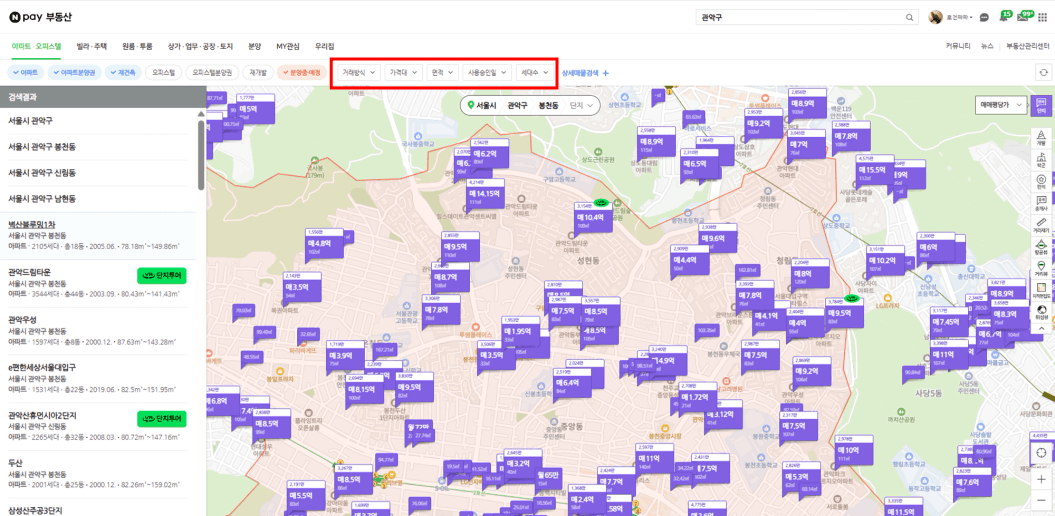Expand the 가격대 price range dropdown

pos(404,72)
